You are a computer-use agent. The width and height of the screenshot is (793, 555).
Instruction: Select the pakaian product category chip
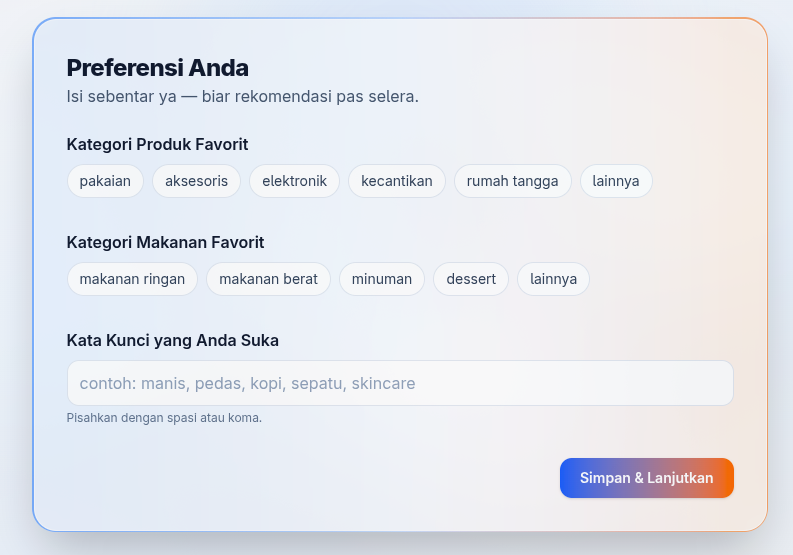(105, 181)
